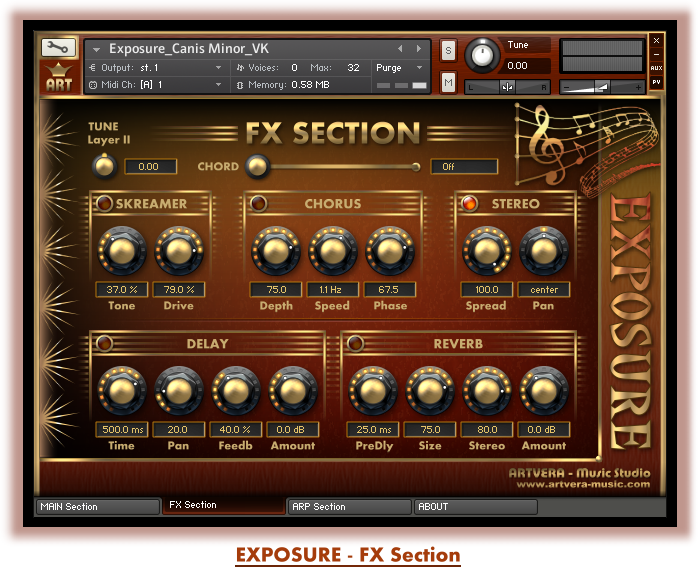Image resolution: width=700 pixels, height=567 pixels.
Task: Turn on the REVERB effect power button
Action: coord(355,344)
